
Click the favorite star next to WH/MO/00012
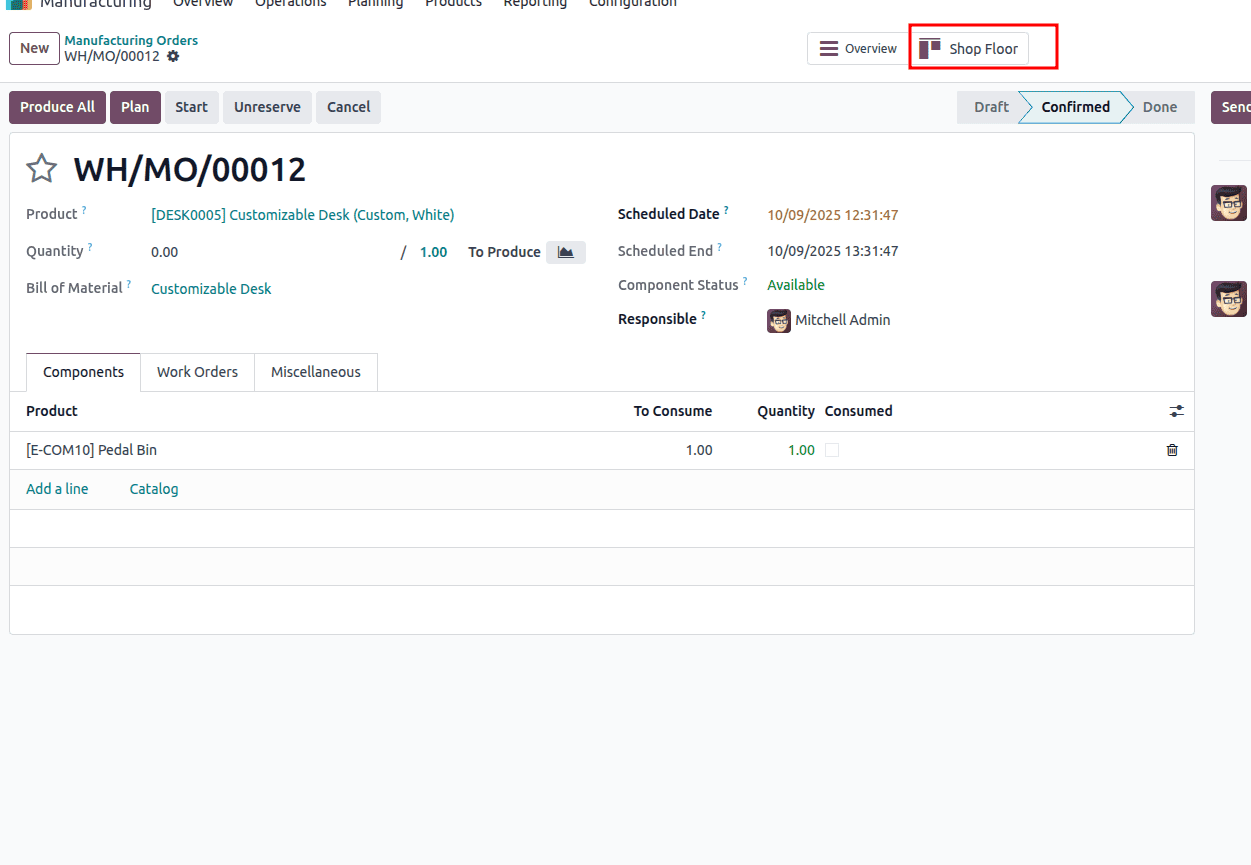click(40, 168)
